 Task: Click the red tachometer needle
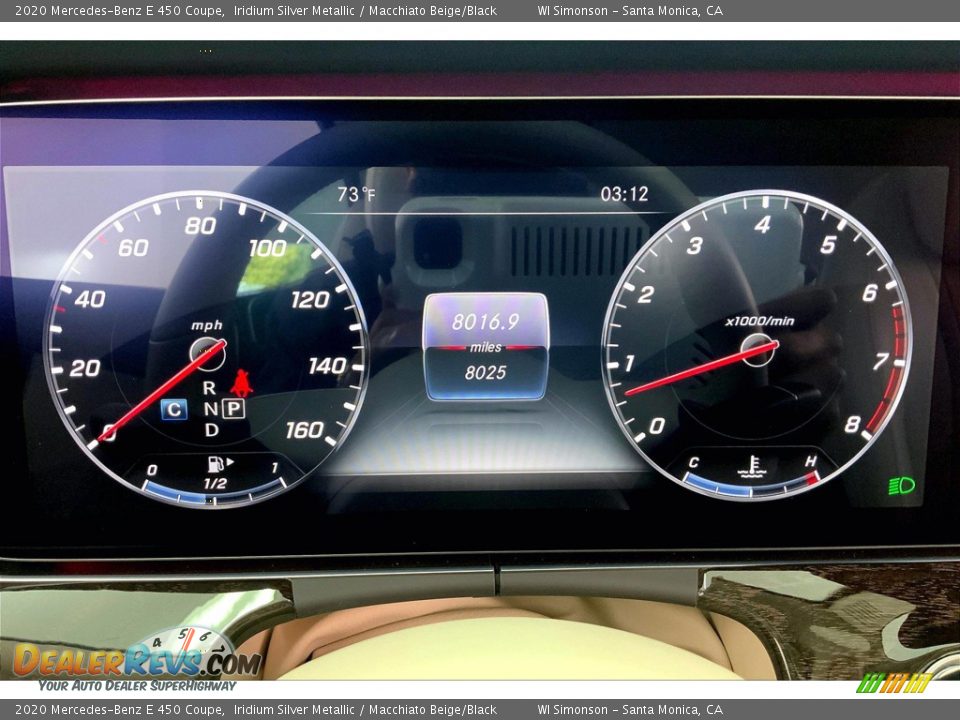tap(702, 368)
